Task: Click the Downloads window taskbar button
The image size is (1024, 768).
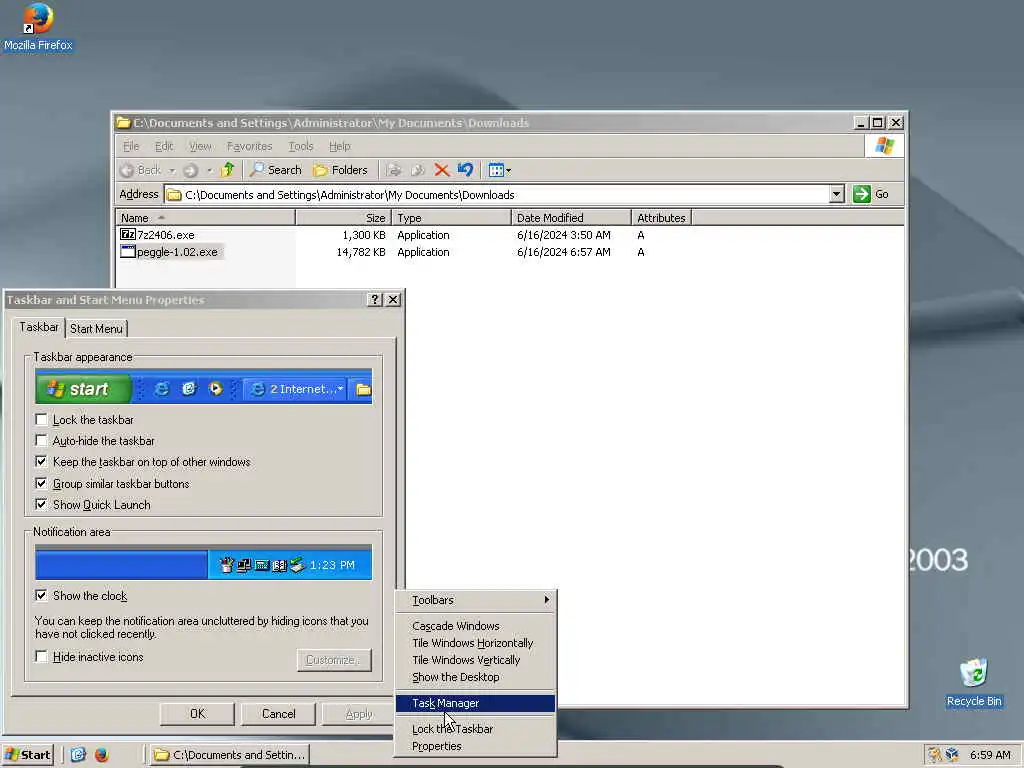Action: pyautogui.click(x=229, y=755)
